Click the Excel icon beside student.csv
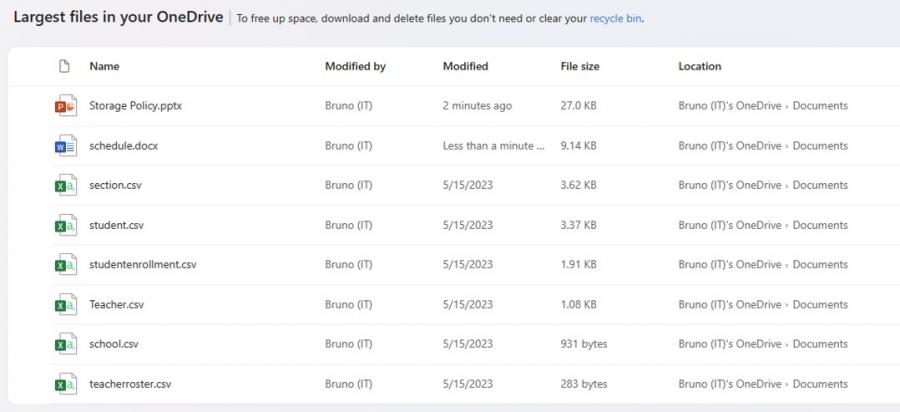The width and height of the screenshot is (900, 412). pyautogui.click(x=65, y=225)
